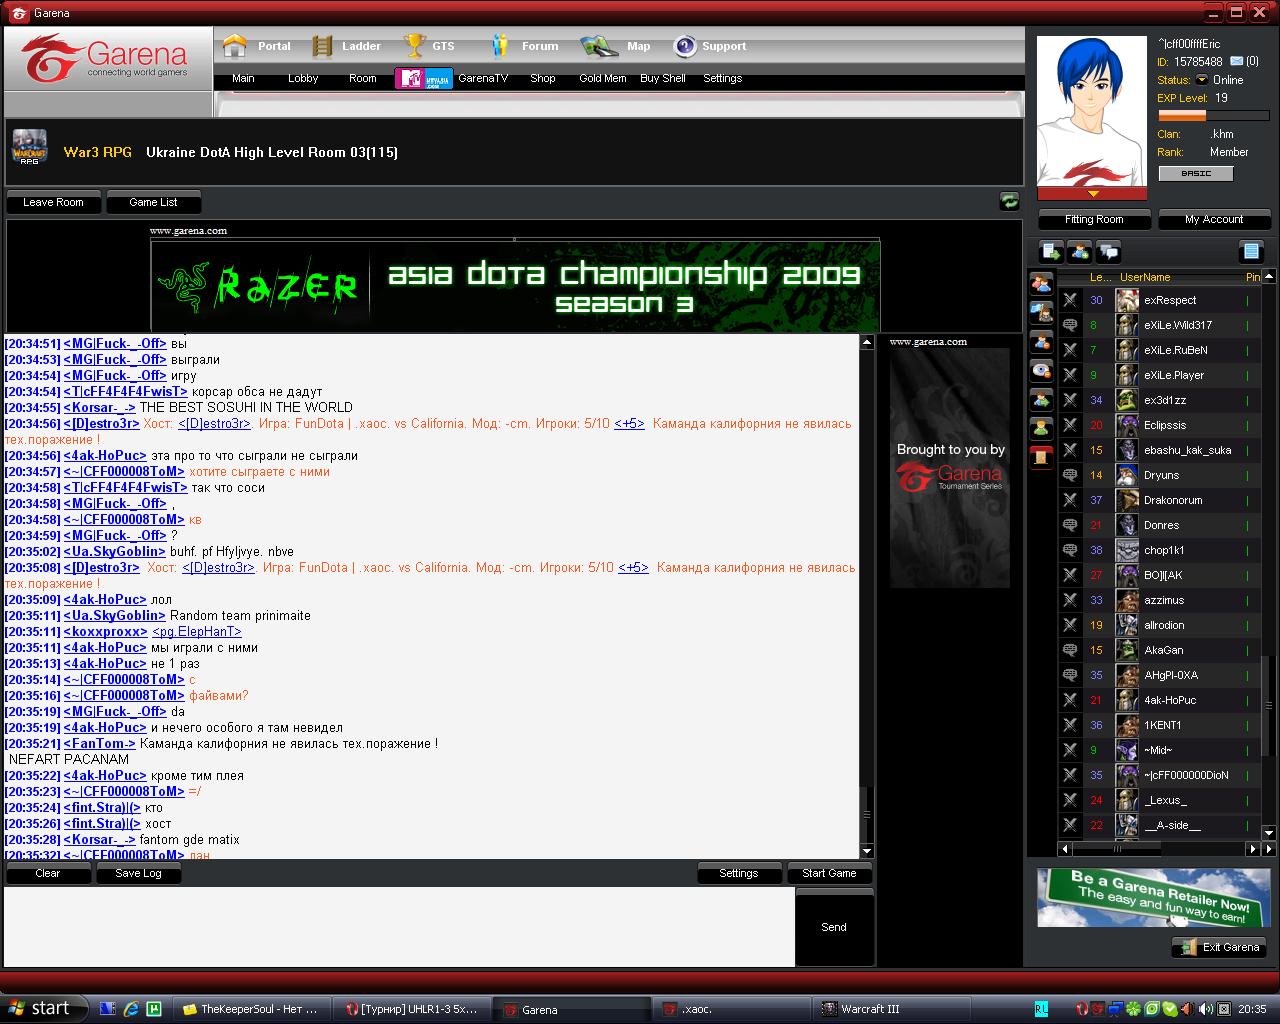Screen dimensions: 1280x1024
Task: Click the crossed-swords status icon beside ex3d1zz
Action: pyautogui.click(x=1070, y=400)
